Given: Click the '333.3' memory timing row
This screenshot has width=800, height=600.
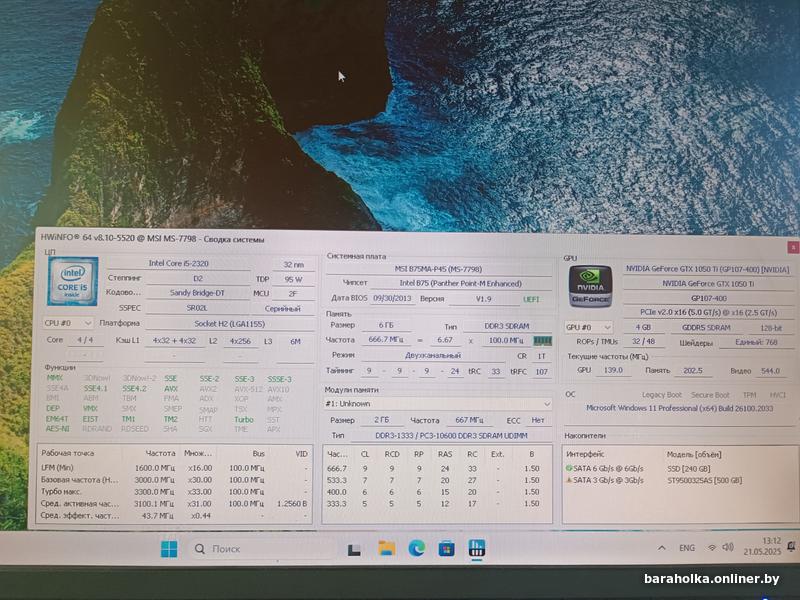Looking at the screenshot, I should 437,504.
